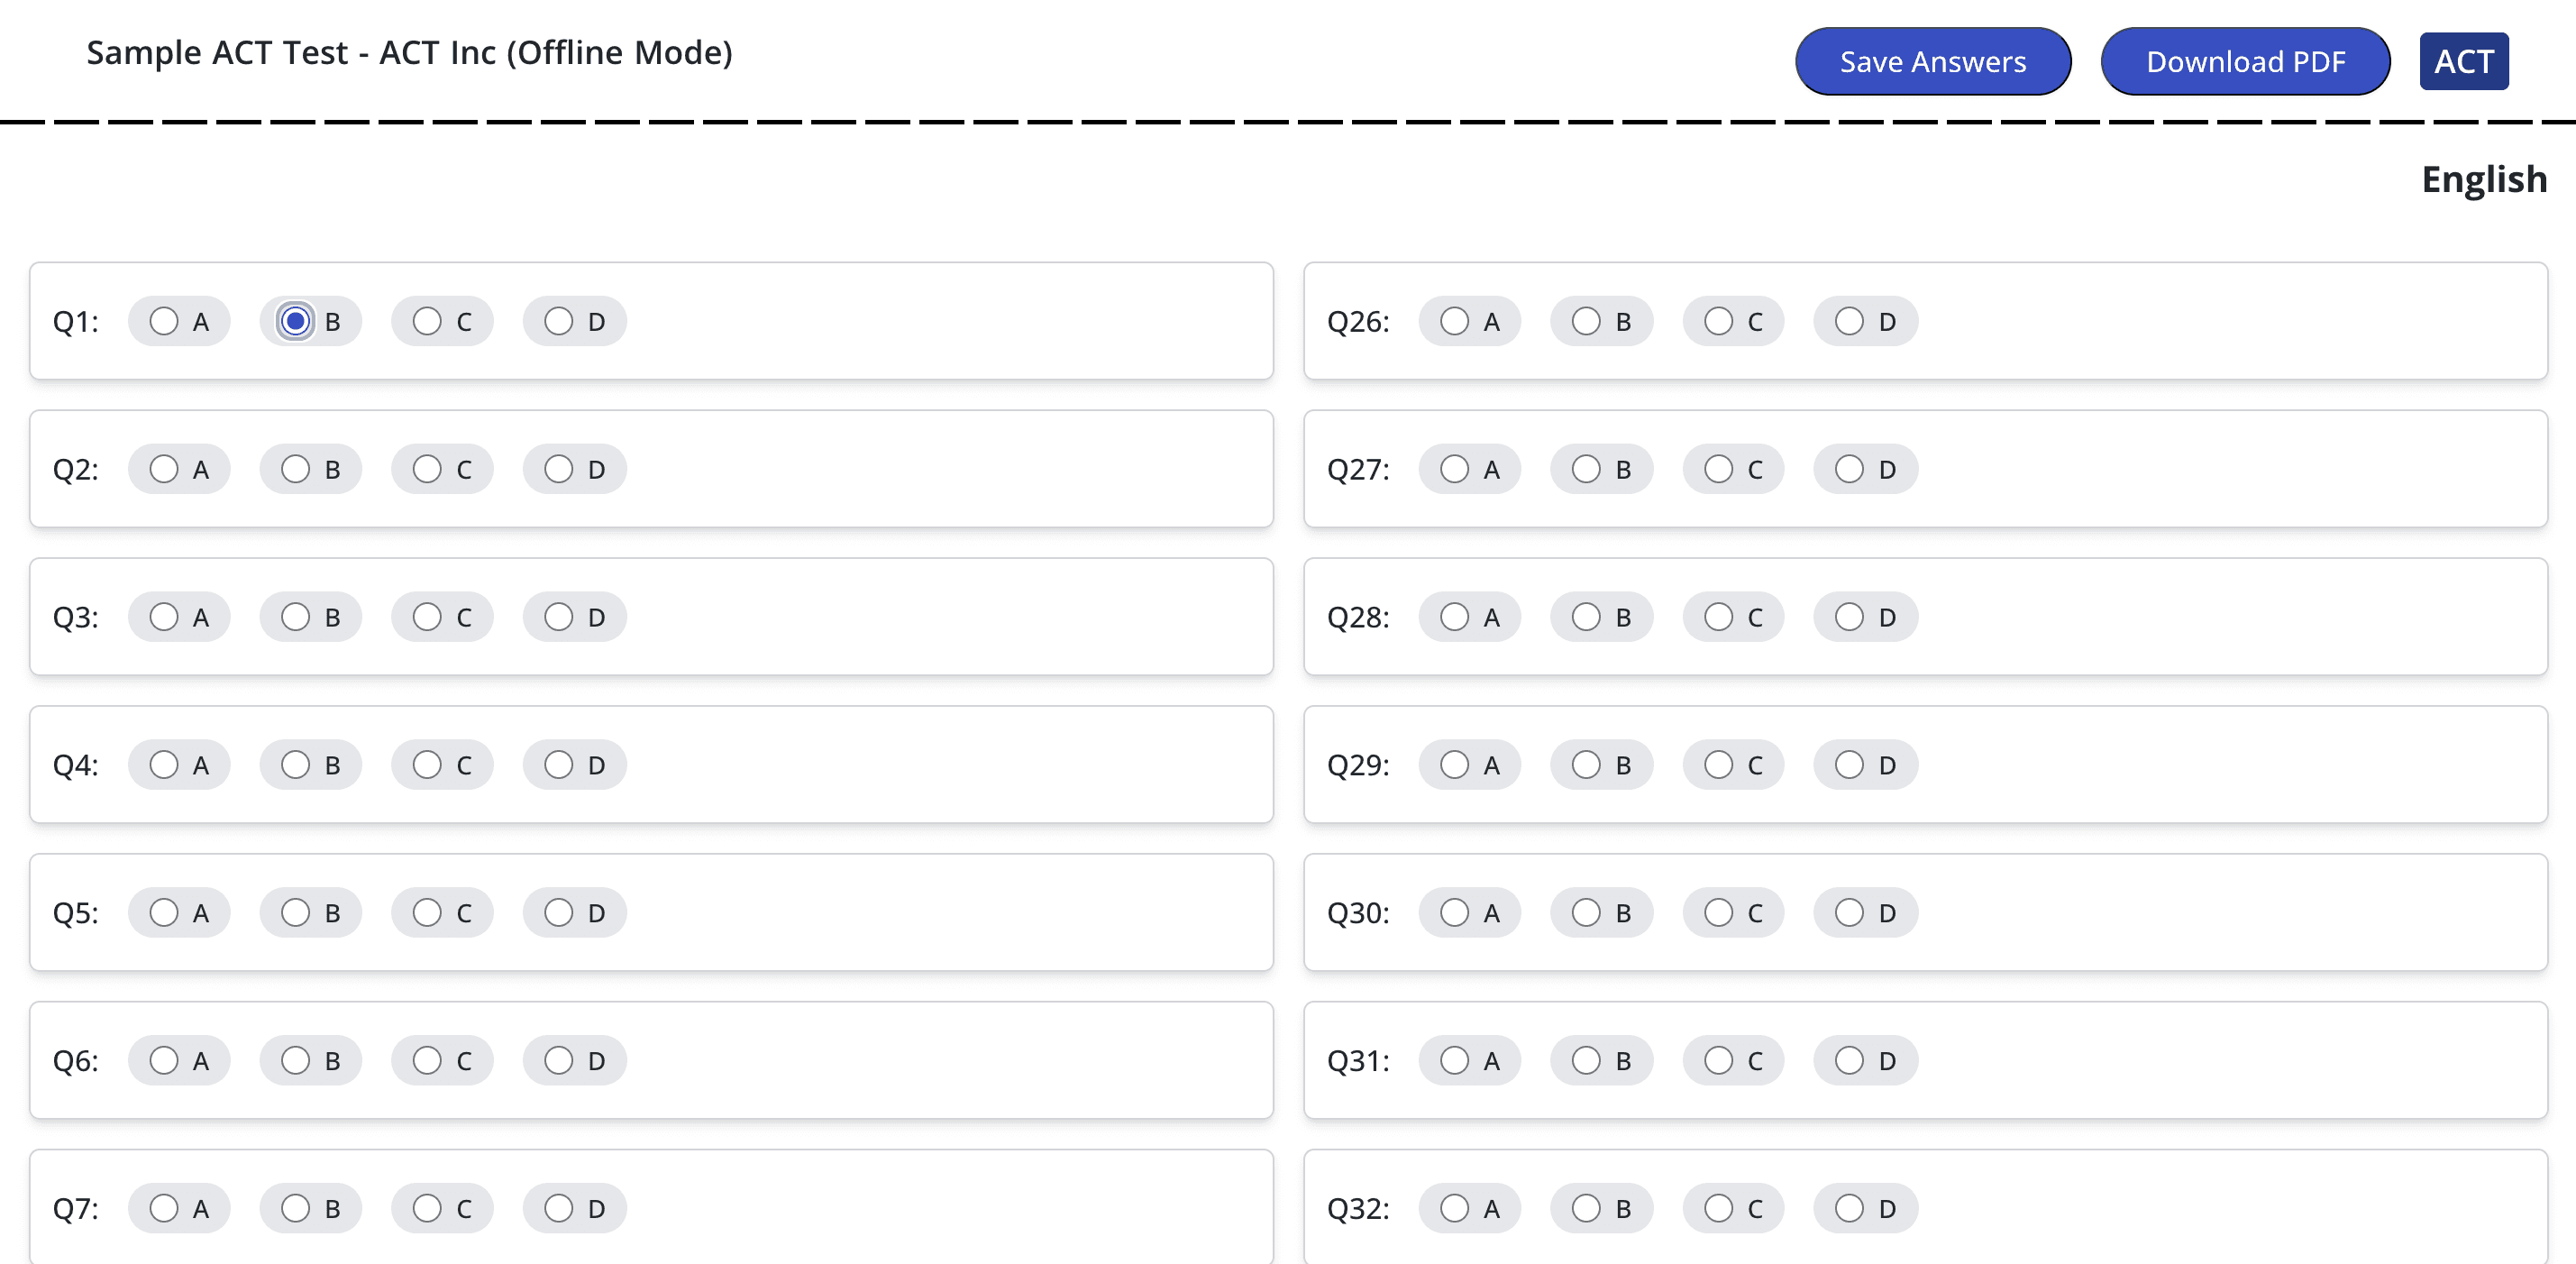Select option A for Q1
Image resolution: width=2576 pixels, height=1264 pixels.
click(x=164, y=321)
